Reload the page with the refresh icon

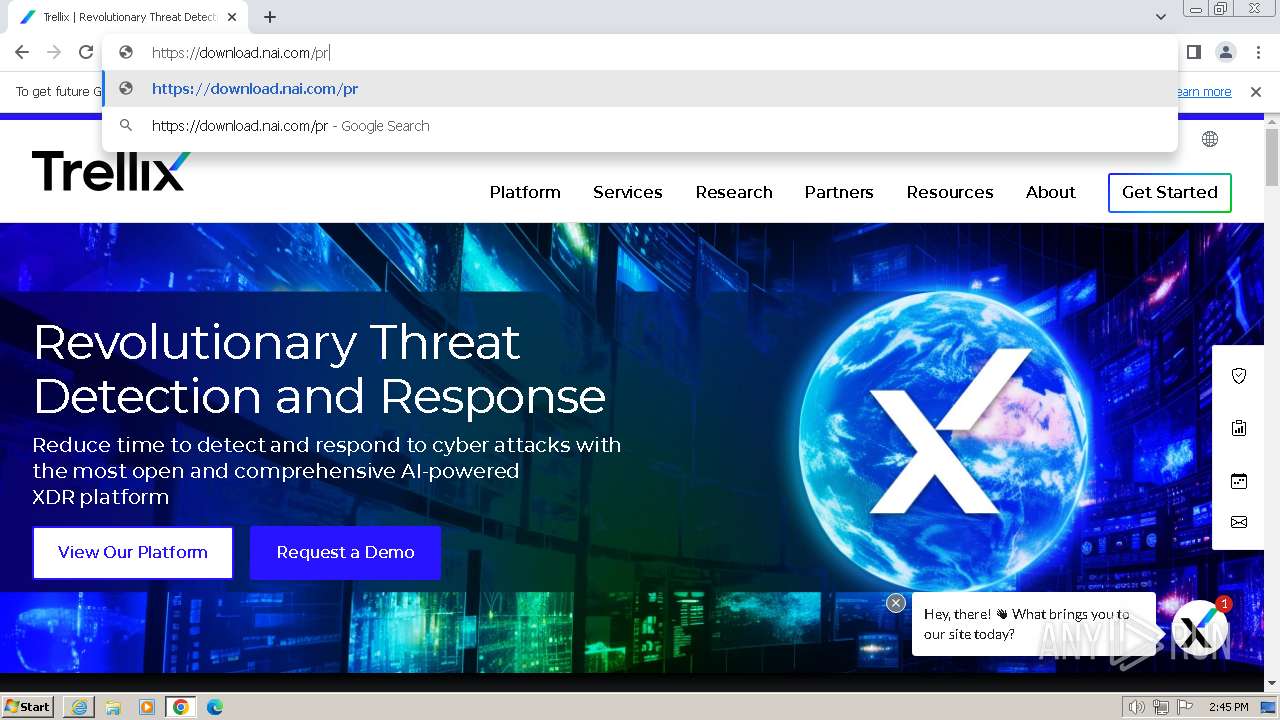[x=86, y=52]
